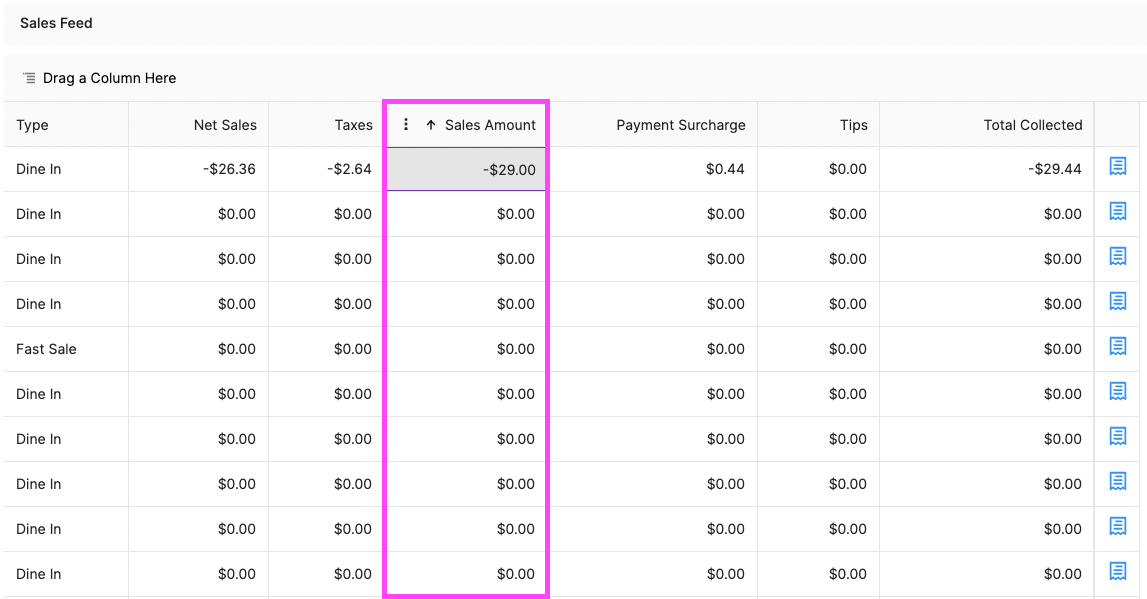Click the -$2.64 Taxes cell

(x=349, y=169)
